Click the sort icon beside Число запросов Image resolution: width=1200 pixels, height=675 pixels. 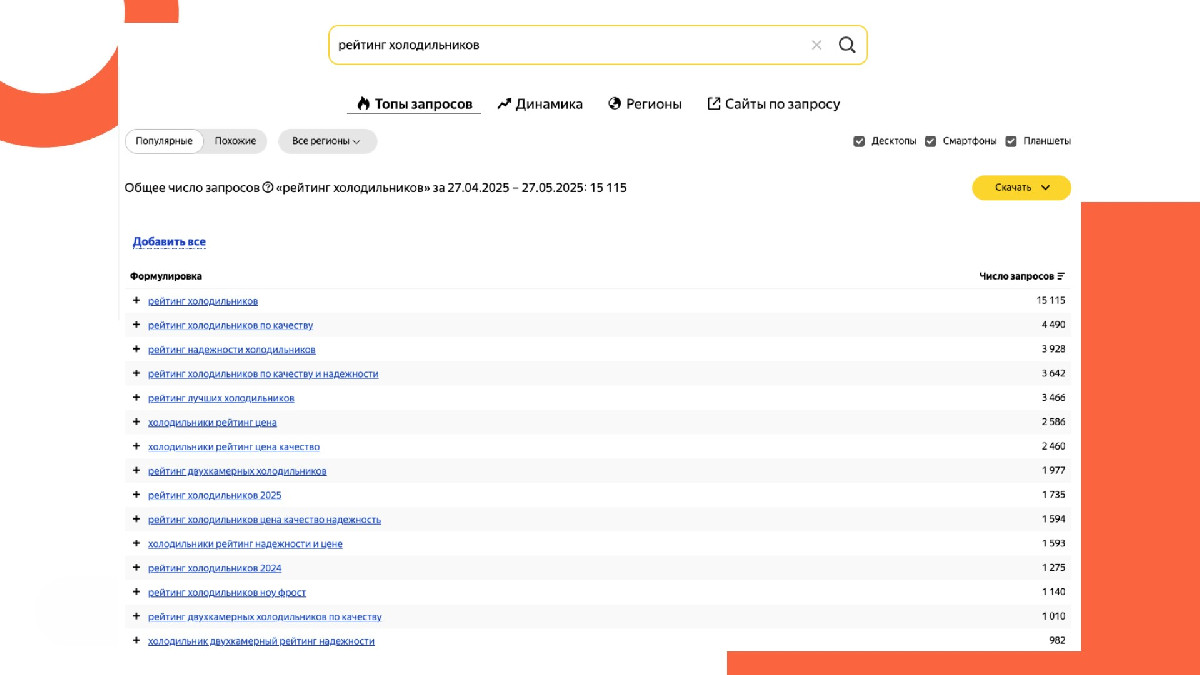(1061, 277)
